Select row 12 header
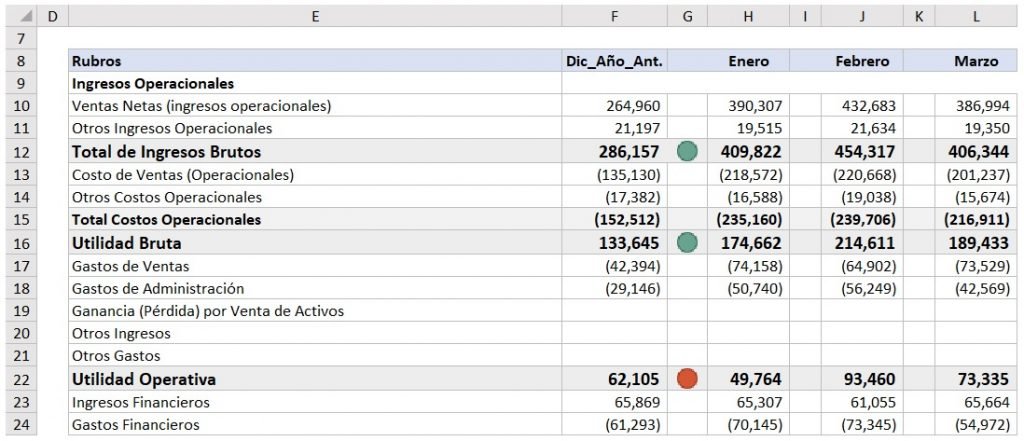This screenshot has height=441, width=1024. tap(20, 152)
